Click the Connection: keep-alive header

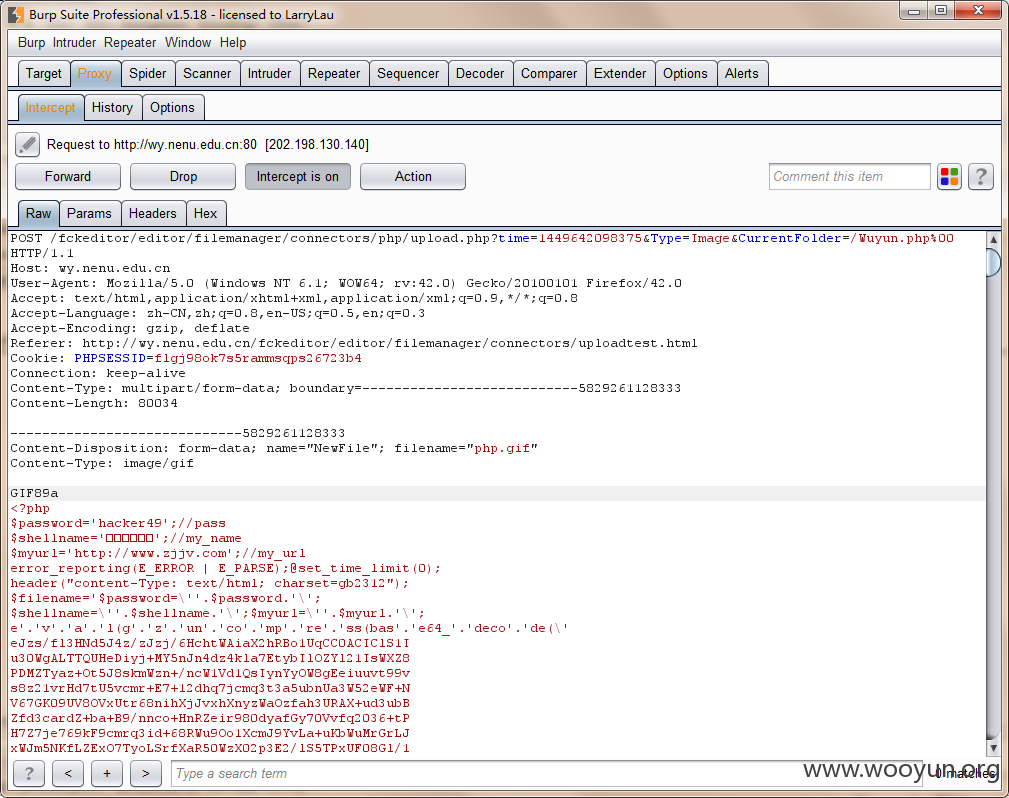(x=98, y=373)
